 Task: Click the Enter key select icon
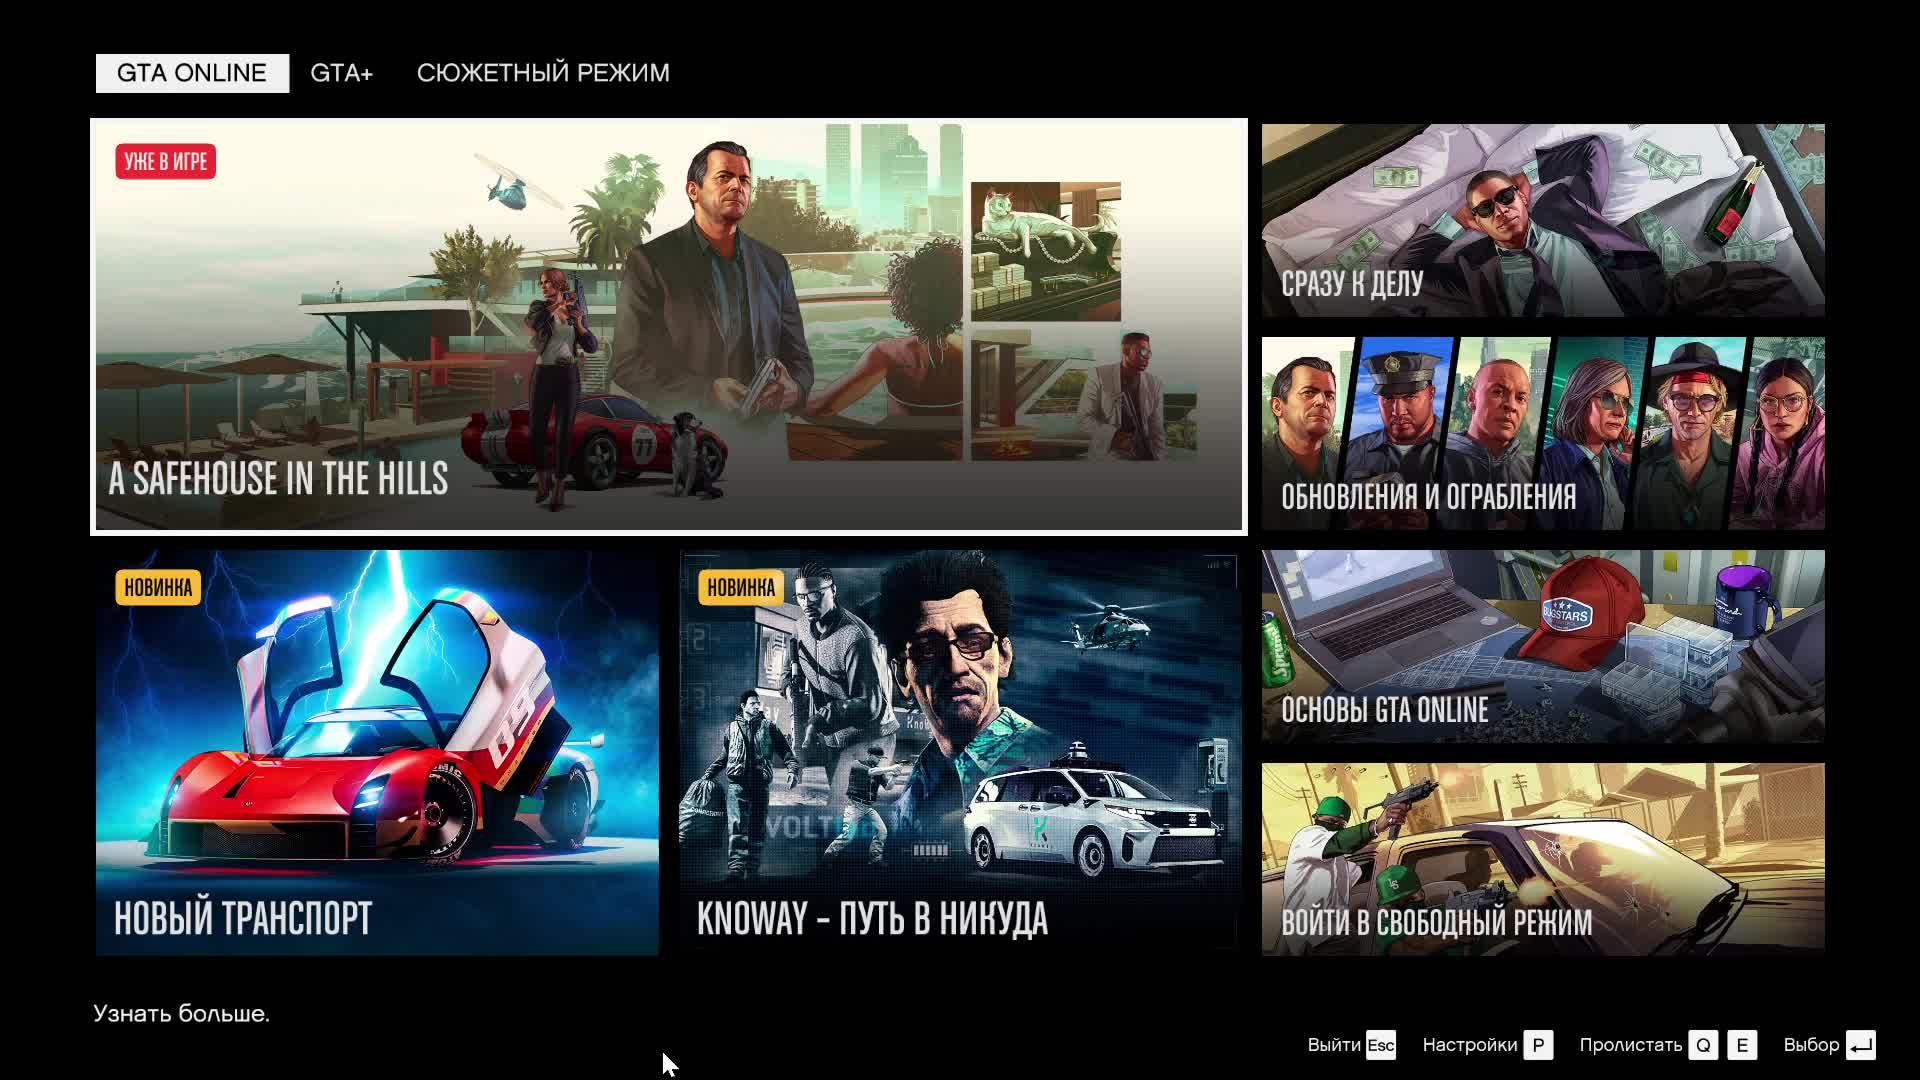pos(1860,1046)
